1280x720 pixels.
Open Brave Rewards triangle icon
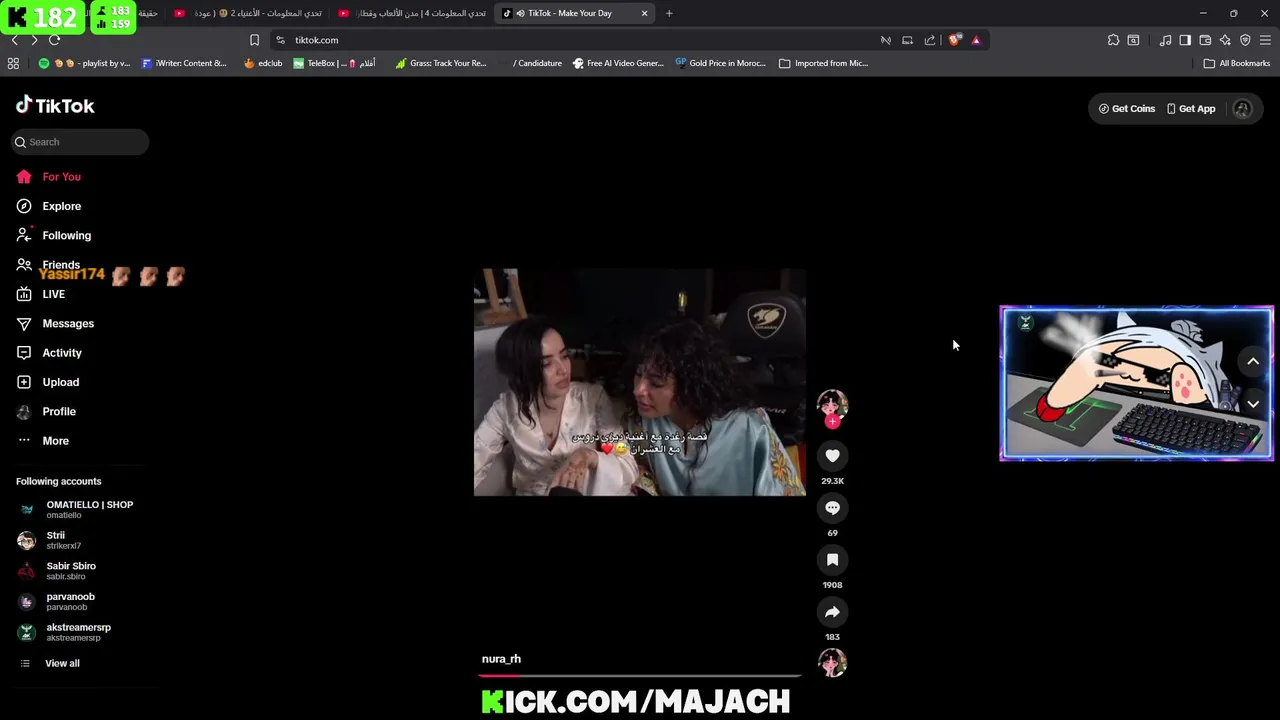click(976, 40)
